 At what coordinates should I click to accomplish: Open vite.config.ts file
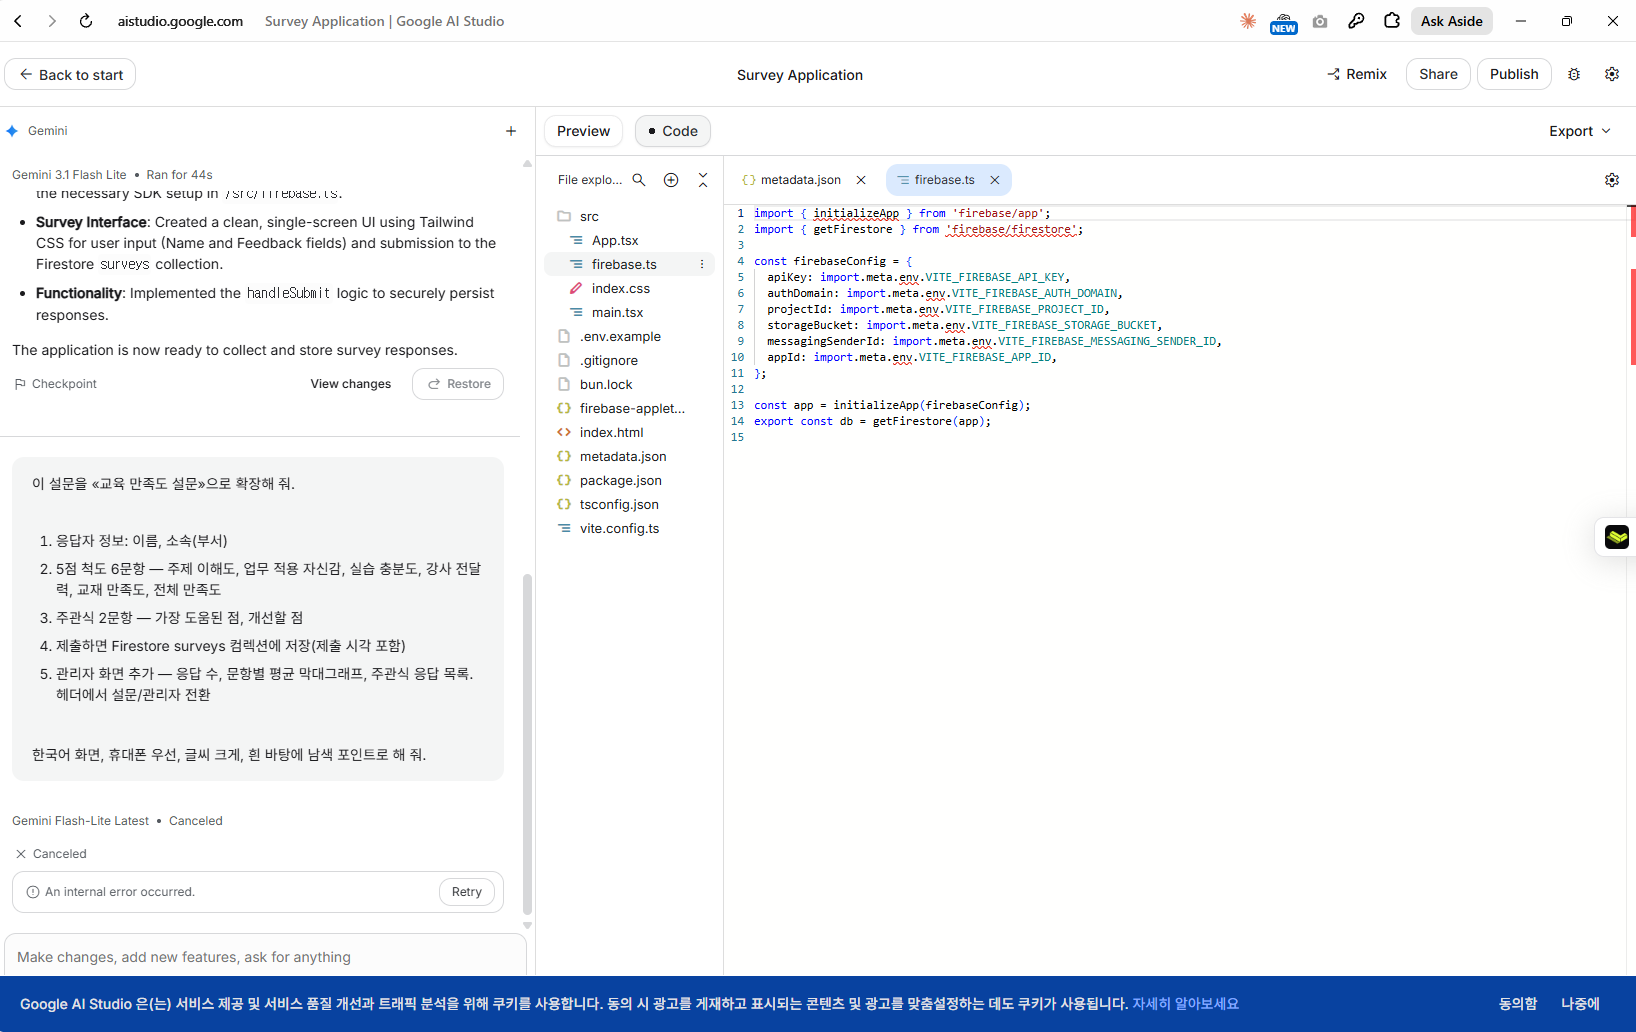pos(630,528)
